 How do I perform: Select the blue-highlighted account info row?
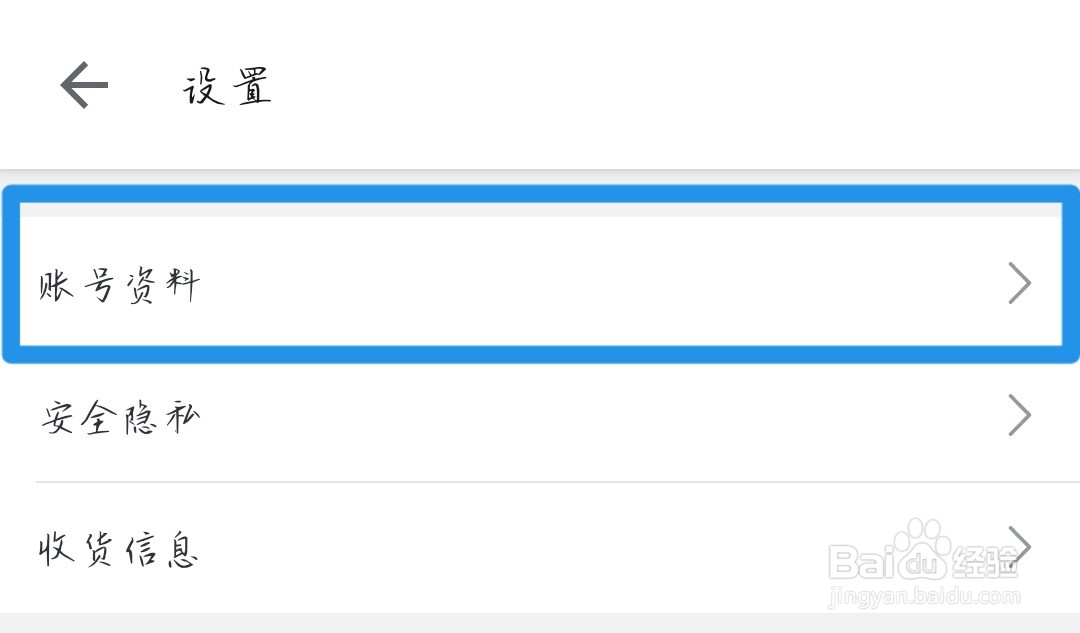pyautogui.click(x=540, y=284)
